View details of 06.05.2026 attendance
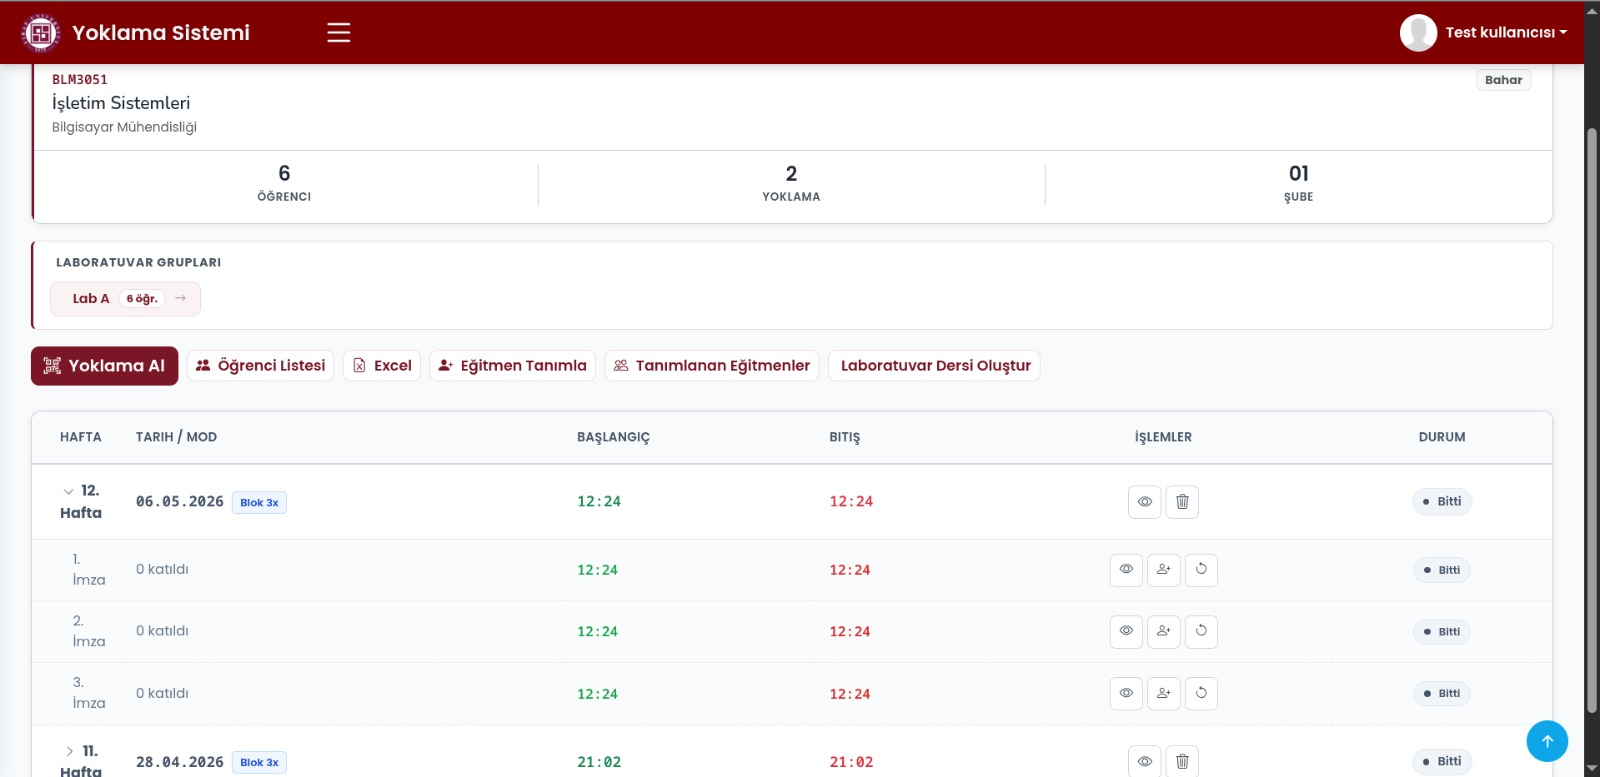 [x=1145, y=502]
